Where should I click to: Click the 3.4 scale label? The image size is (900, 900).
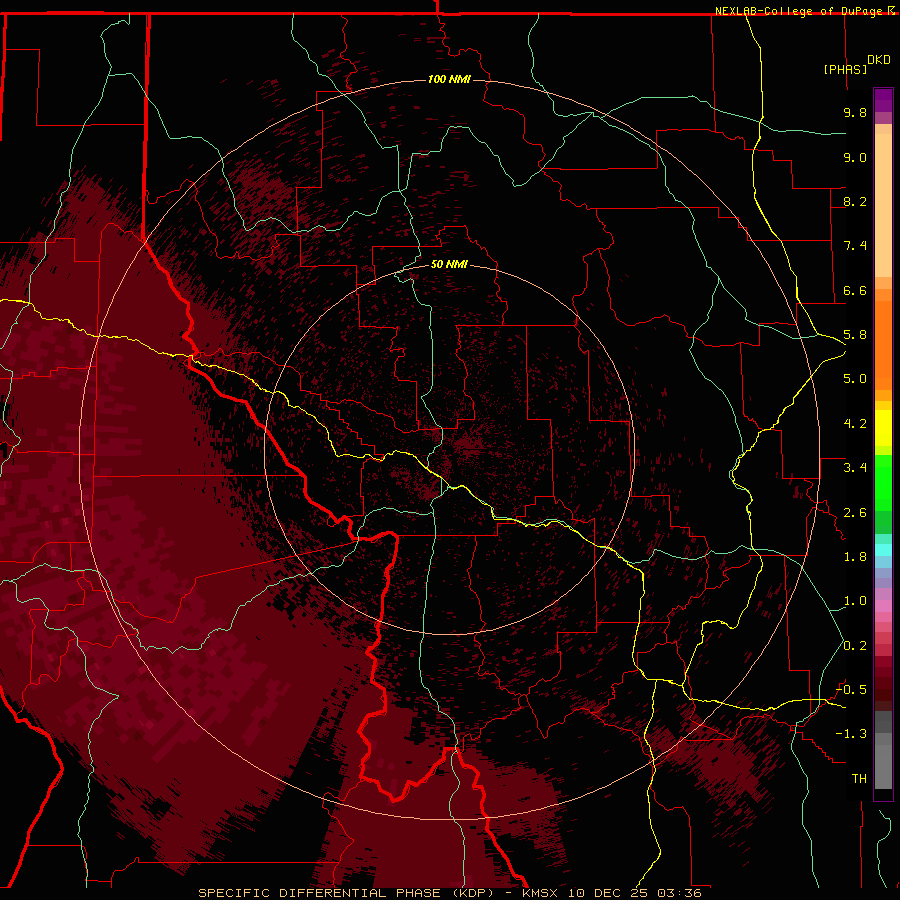pyautogui.click(x=855, y=468)
